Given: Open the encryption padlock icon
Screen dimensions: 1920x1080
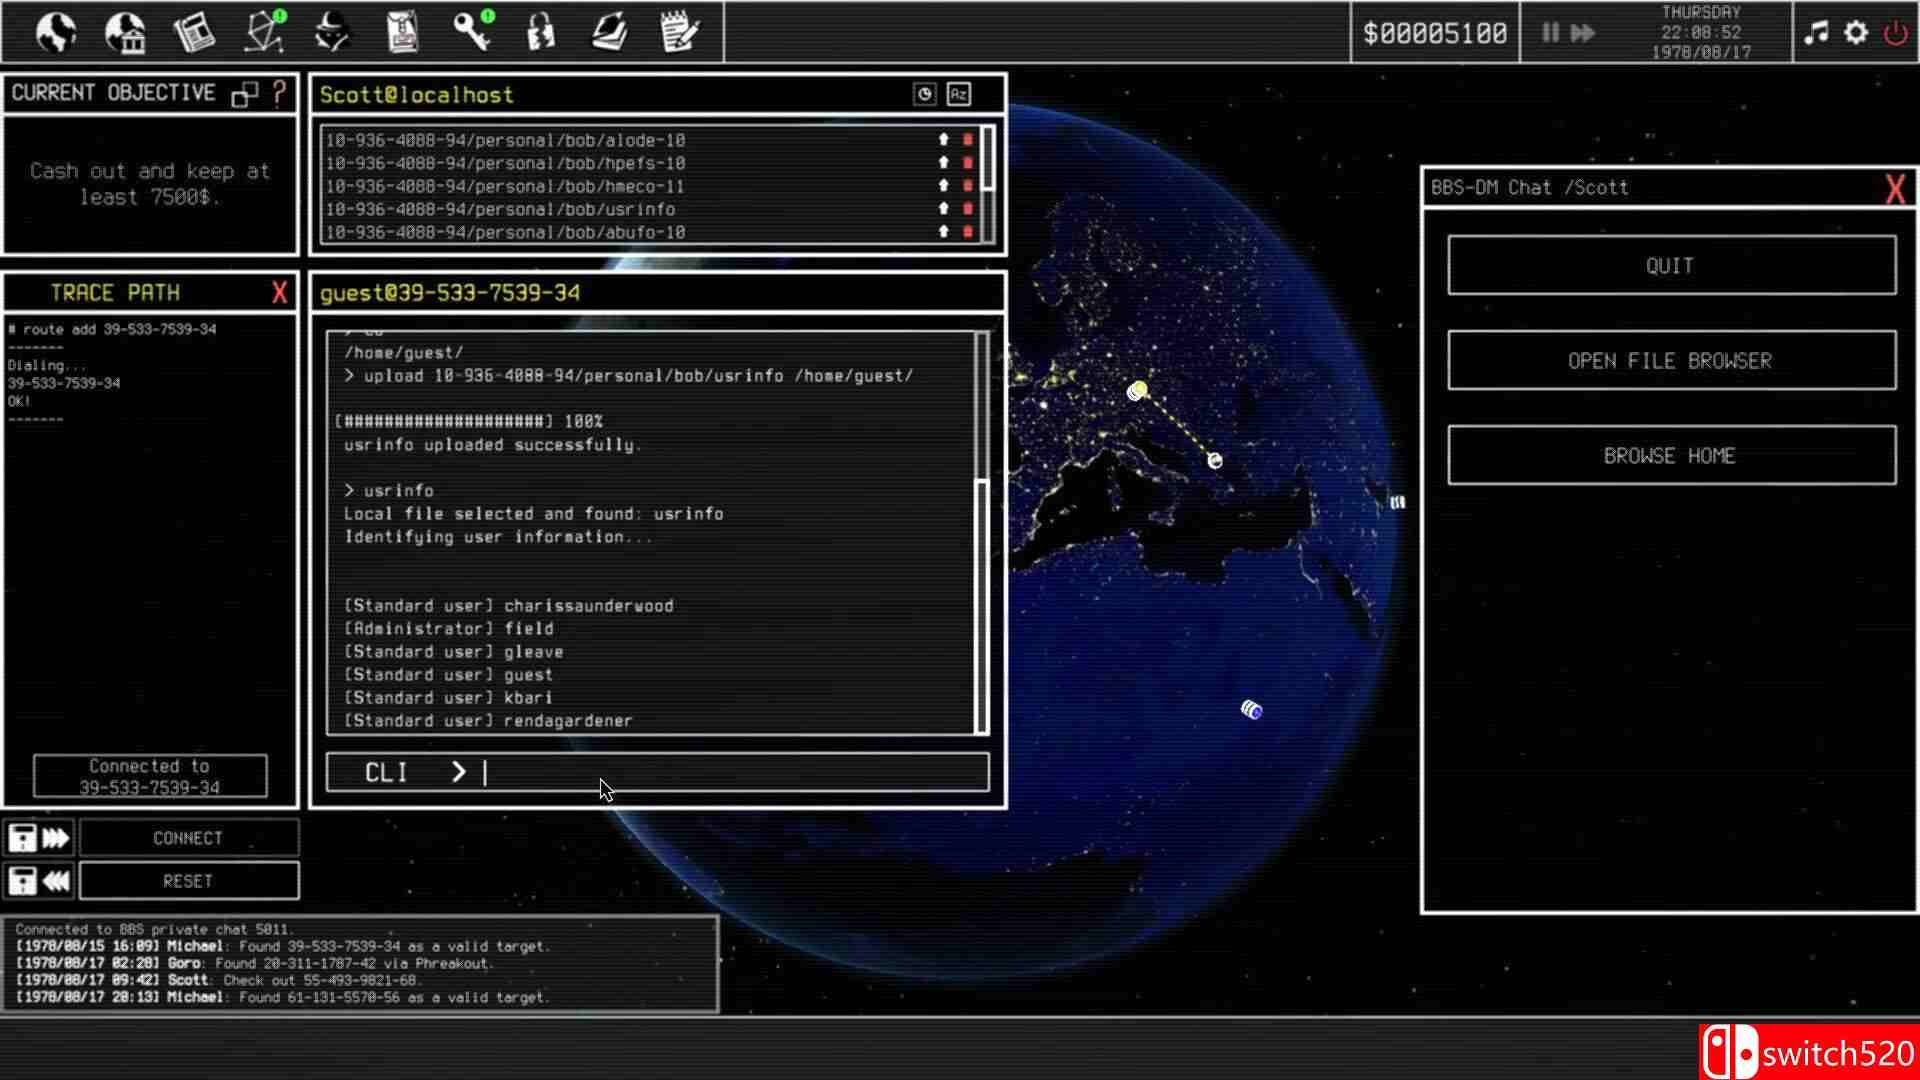Looking at the screenshot, I should point(541,32).
